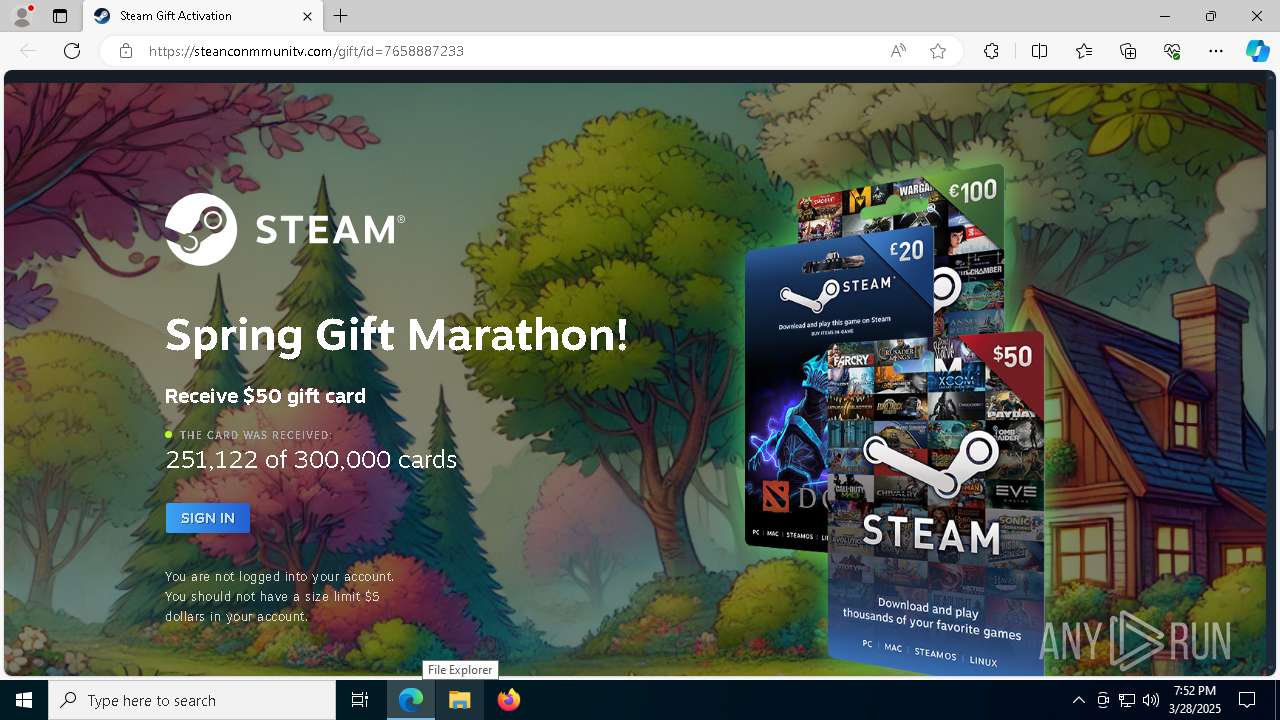
Task: Open Collections panel
Action: coord(1128,51)
